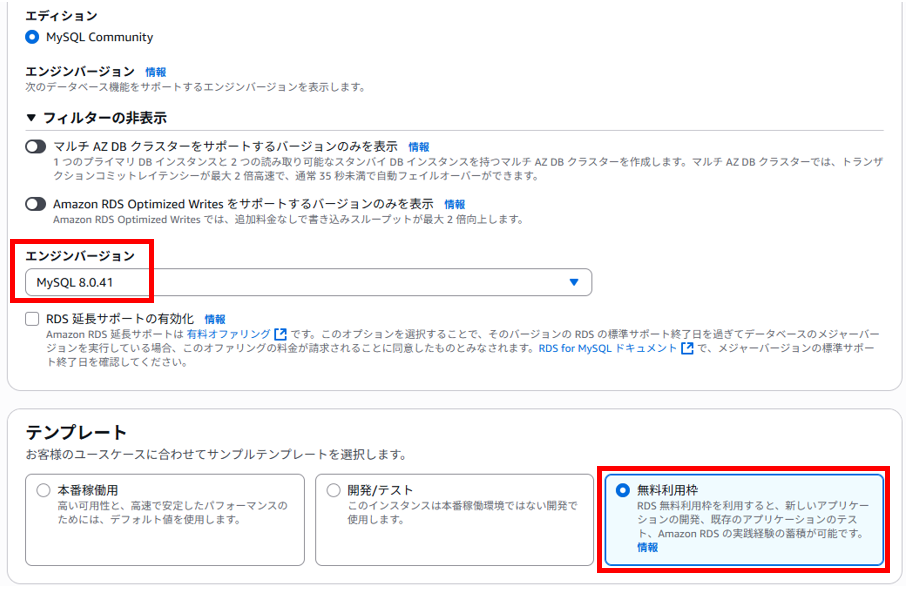Image resolution: width=907 pixels, height=589 pixels.
Task: Open the 情報 link beside the エンジンバージョン heading
Action: coord(156,72)
